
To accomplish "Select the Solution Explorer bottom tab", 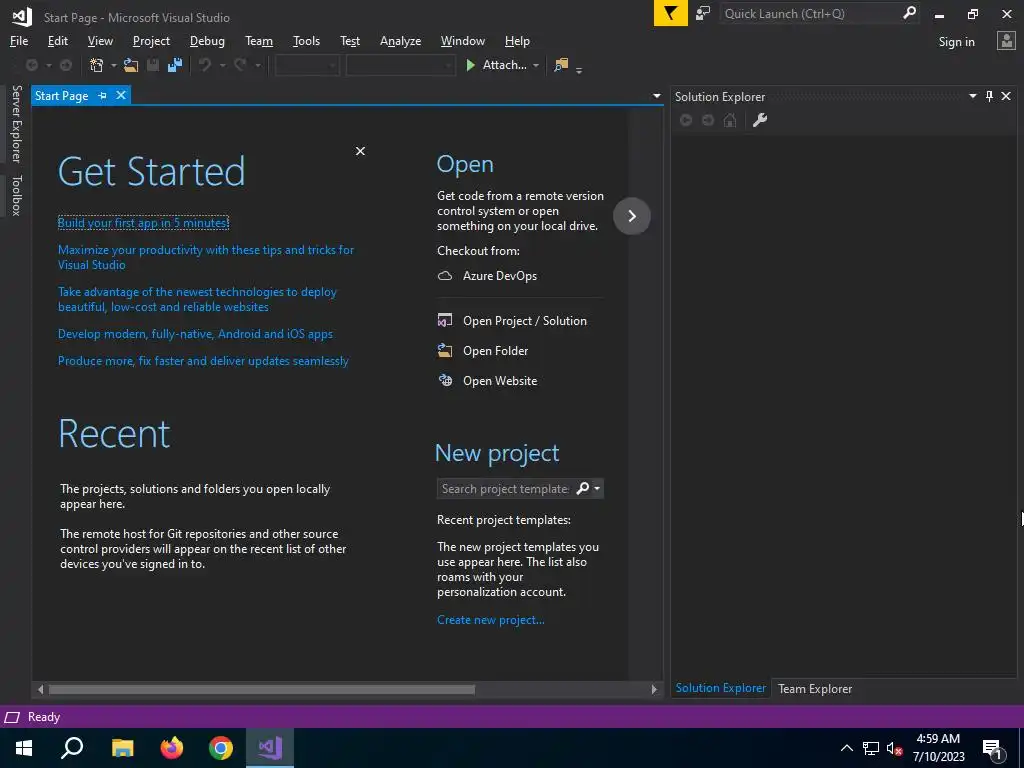I will [720, 688].
